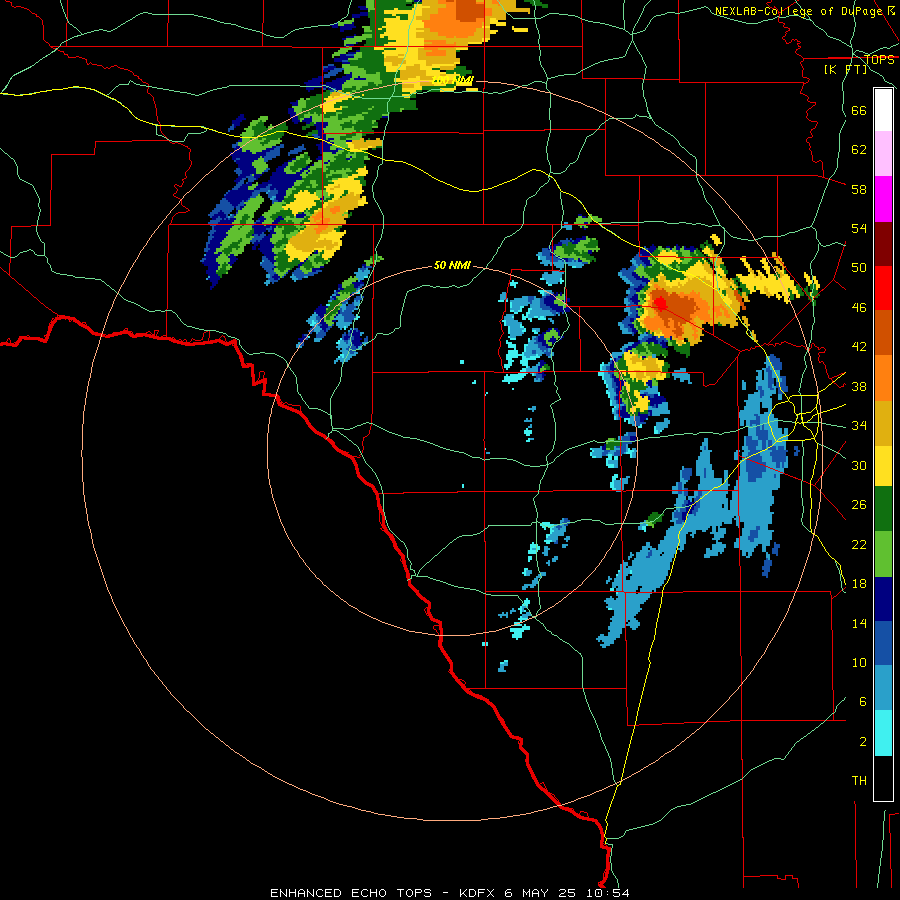Click the '50' legend value
Image resolution: width=900 pixels, height=900 pixels.
859,268
